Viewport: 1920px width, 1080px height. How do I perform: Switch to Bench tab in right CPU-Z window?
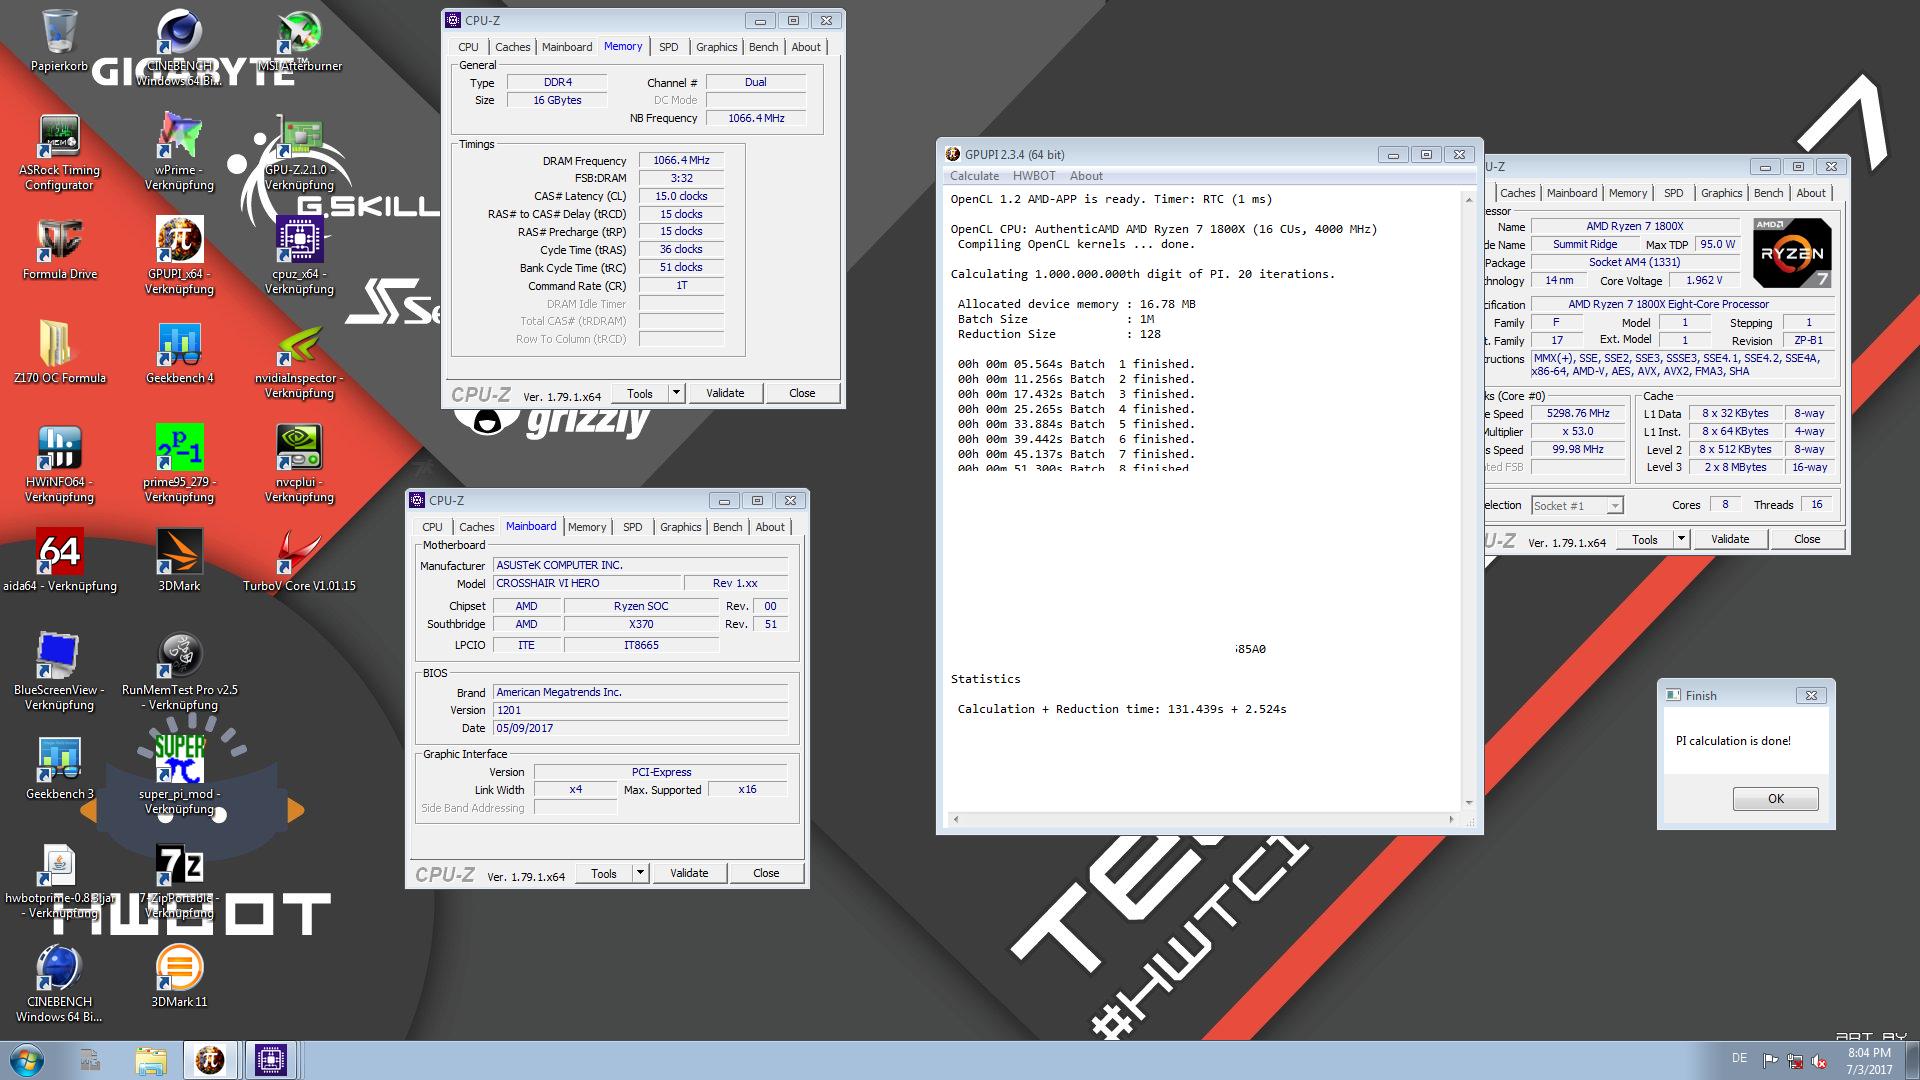click(x=1768, y=193)
